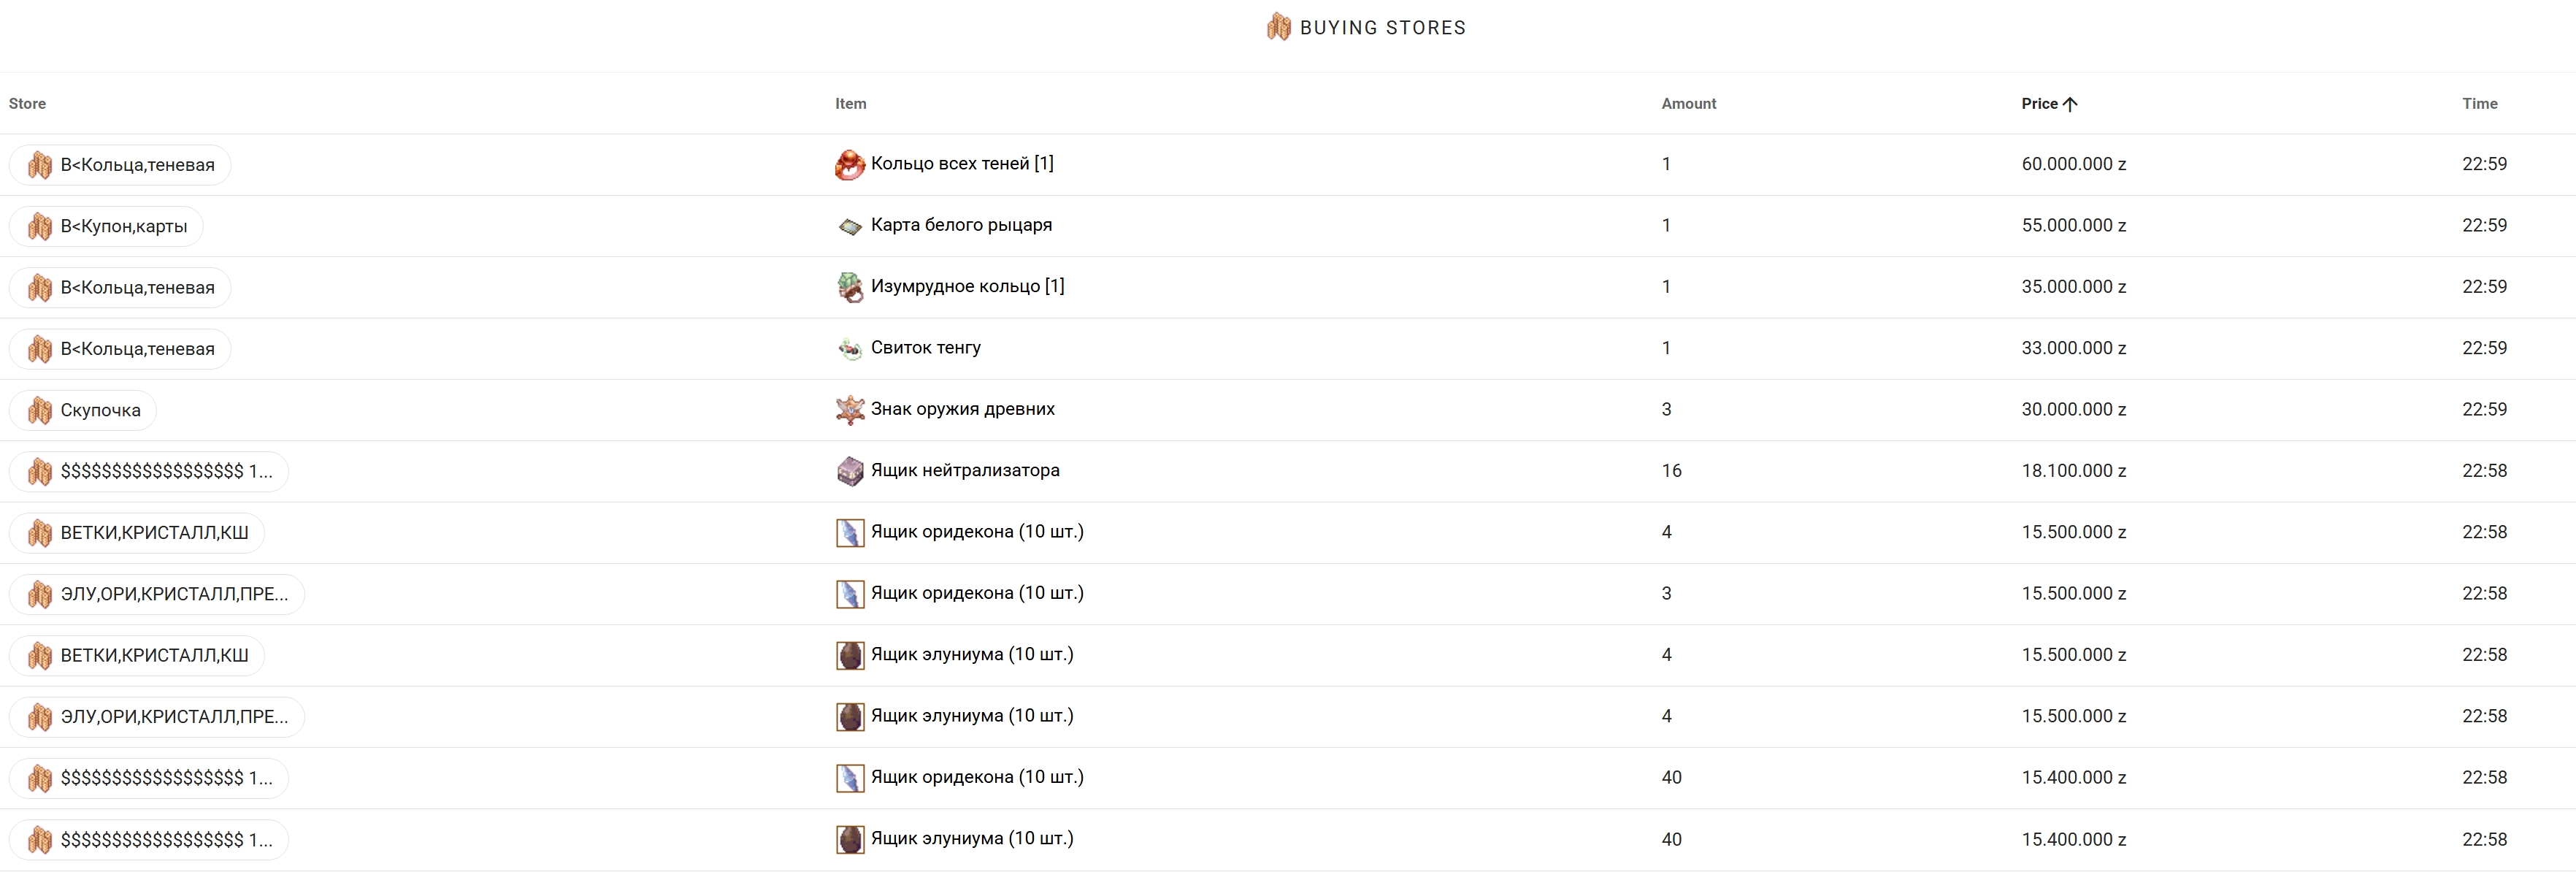Screen dimensions: 2576x872
Task: Click the Скупочка store icon
Action: tap(40, 410)
